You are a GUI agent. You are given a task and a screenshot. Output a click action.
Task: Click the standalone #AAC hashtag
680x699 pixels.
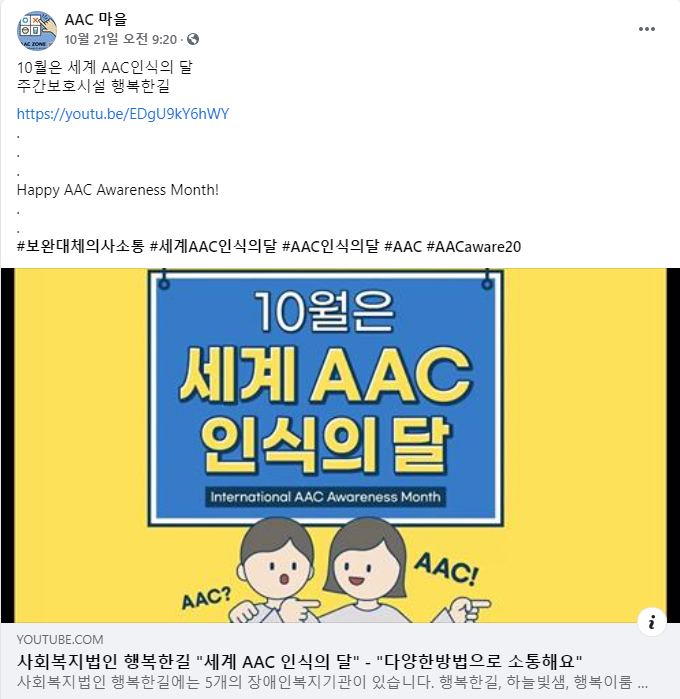click(x=403, y=247)
